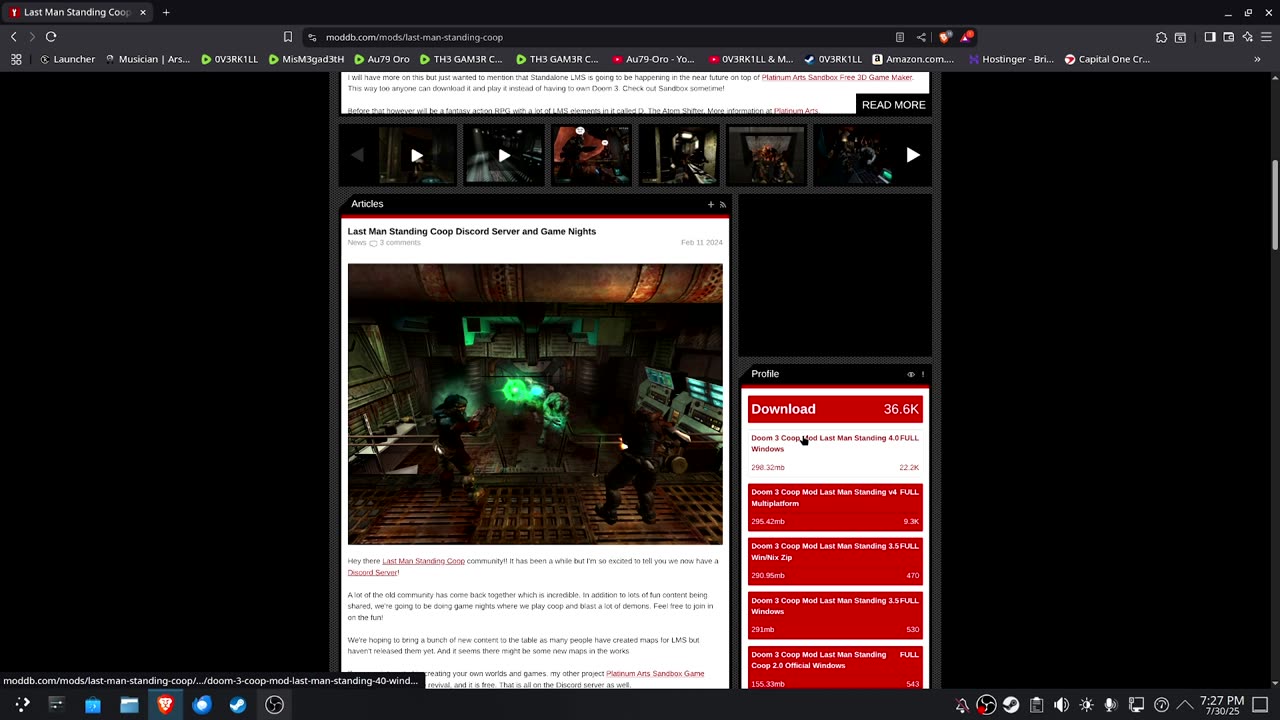Open the extensions puzzle icon

pyautogui.click(x=1161, y=37)
